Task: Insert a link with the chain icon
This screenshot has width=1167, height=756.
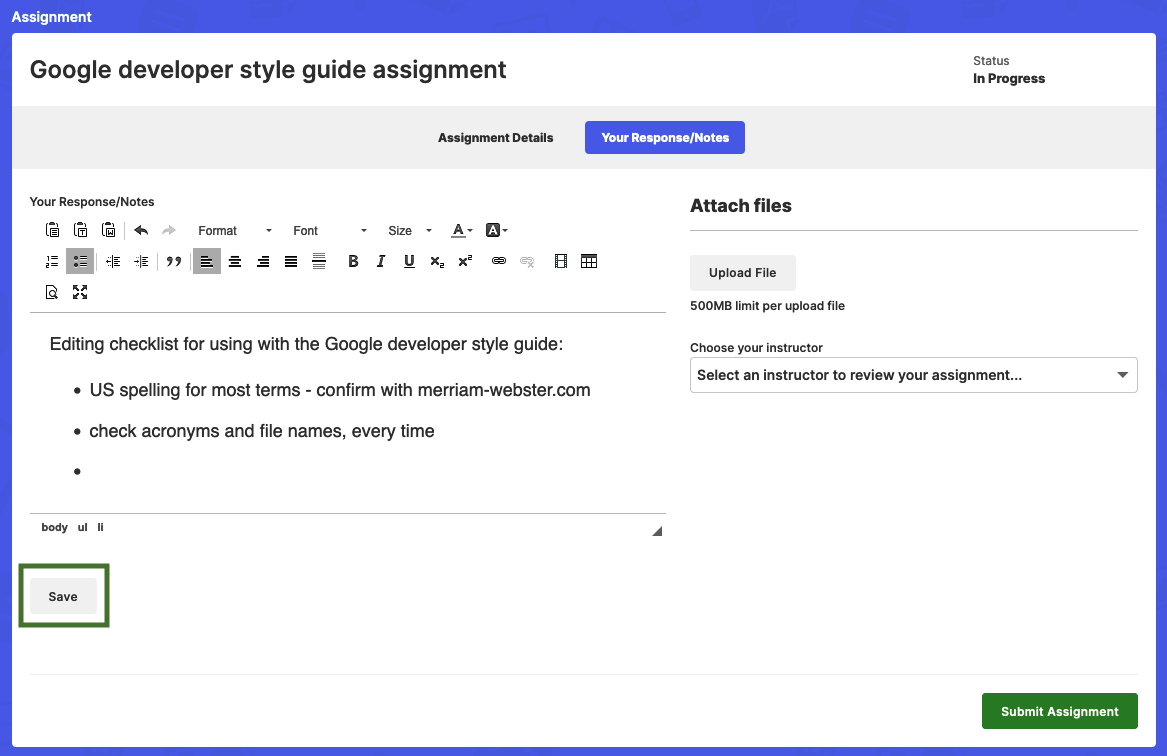Action: pos(498,261)
